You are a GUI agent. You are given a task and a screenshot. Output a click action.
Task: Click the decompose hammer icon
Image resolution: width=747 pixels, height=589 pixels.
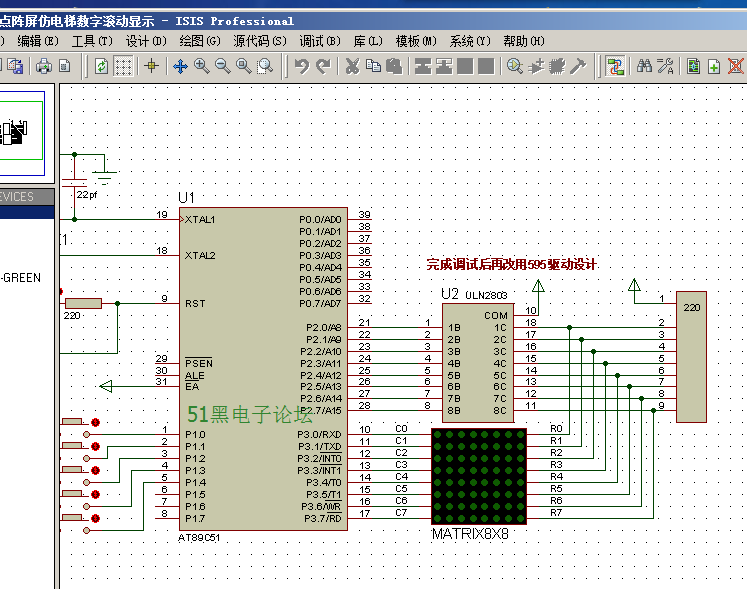(x=577, y=66)
